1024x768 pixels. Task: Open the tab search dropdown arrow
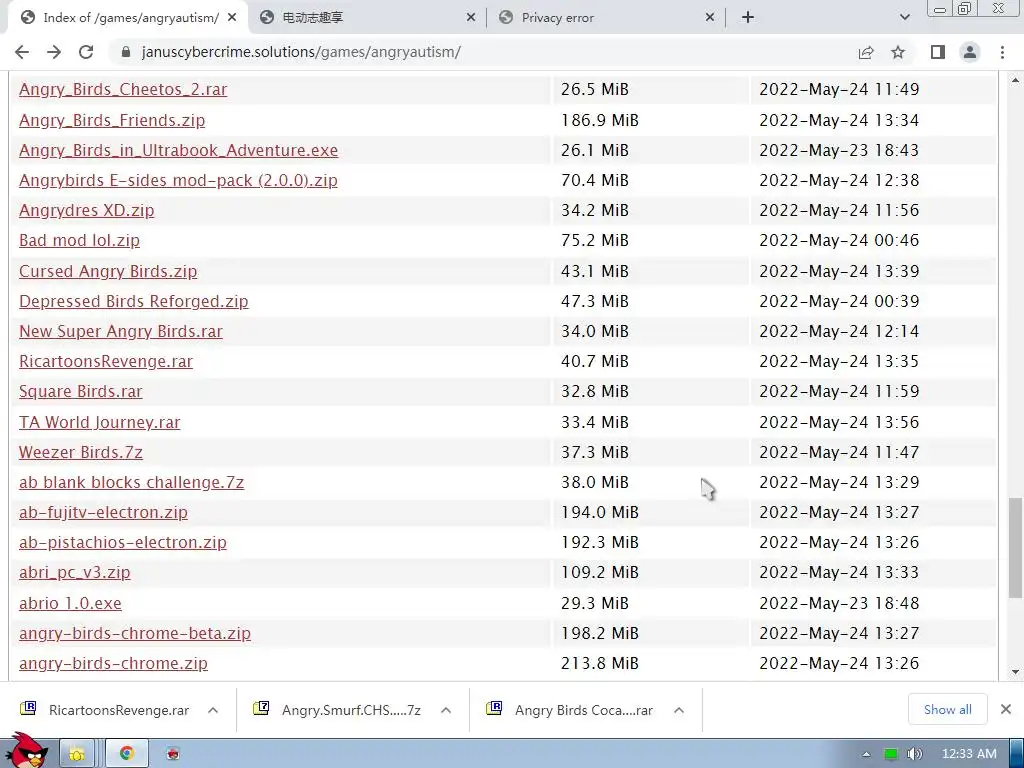pyautogui.click(x=904, y=17)
